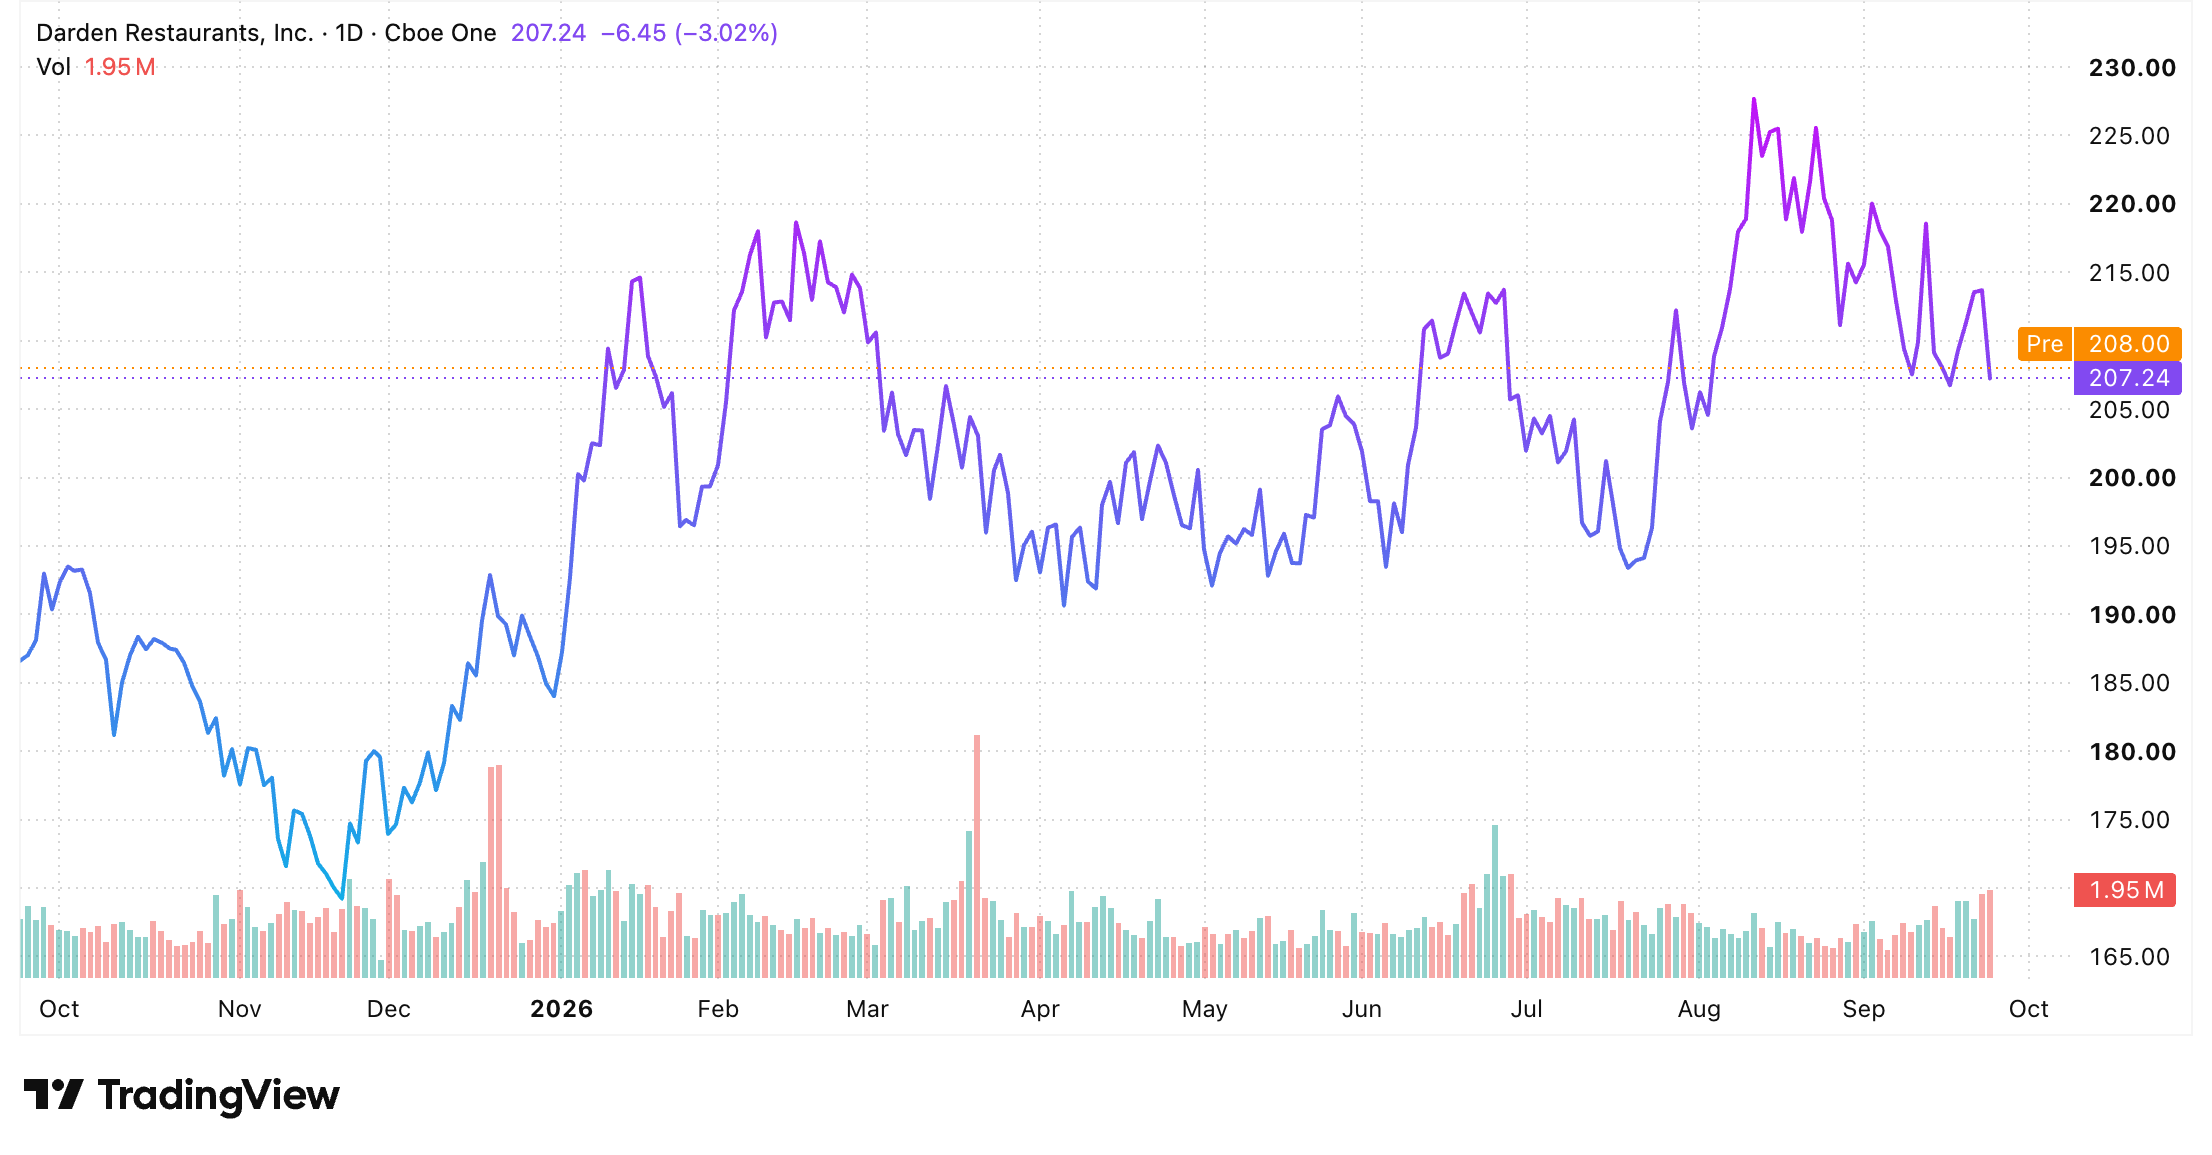This screenshot has width=2212, height=1155.
Task: Click the 215.00 price axis label
Action: point(2129,273)
